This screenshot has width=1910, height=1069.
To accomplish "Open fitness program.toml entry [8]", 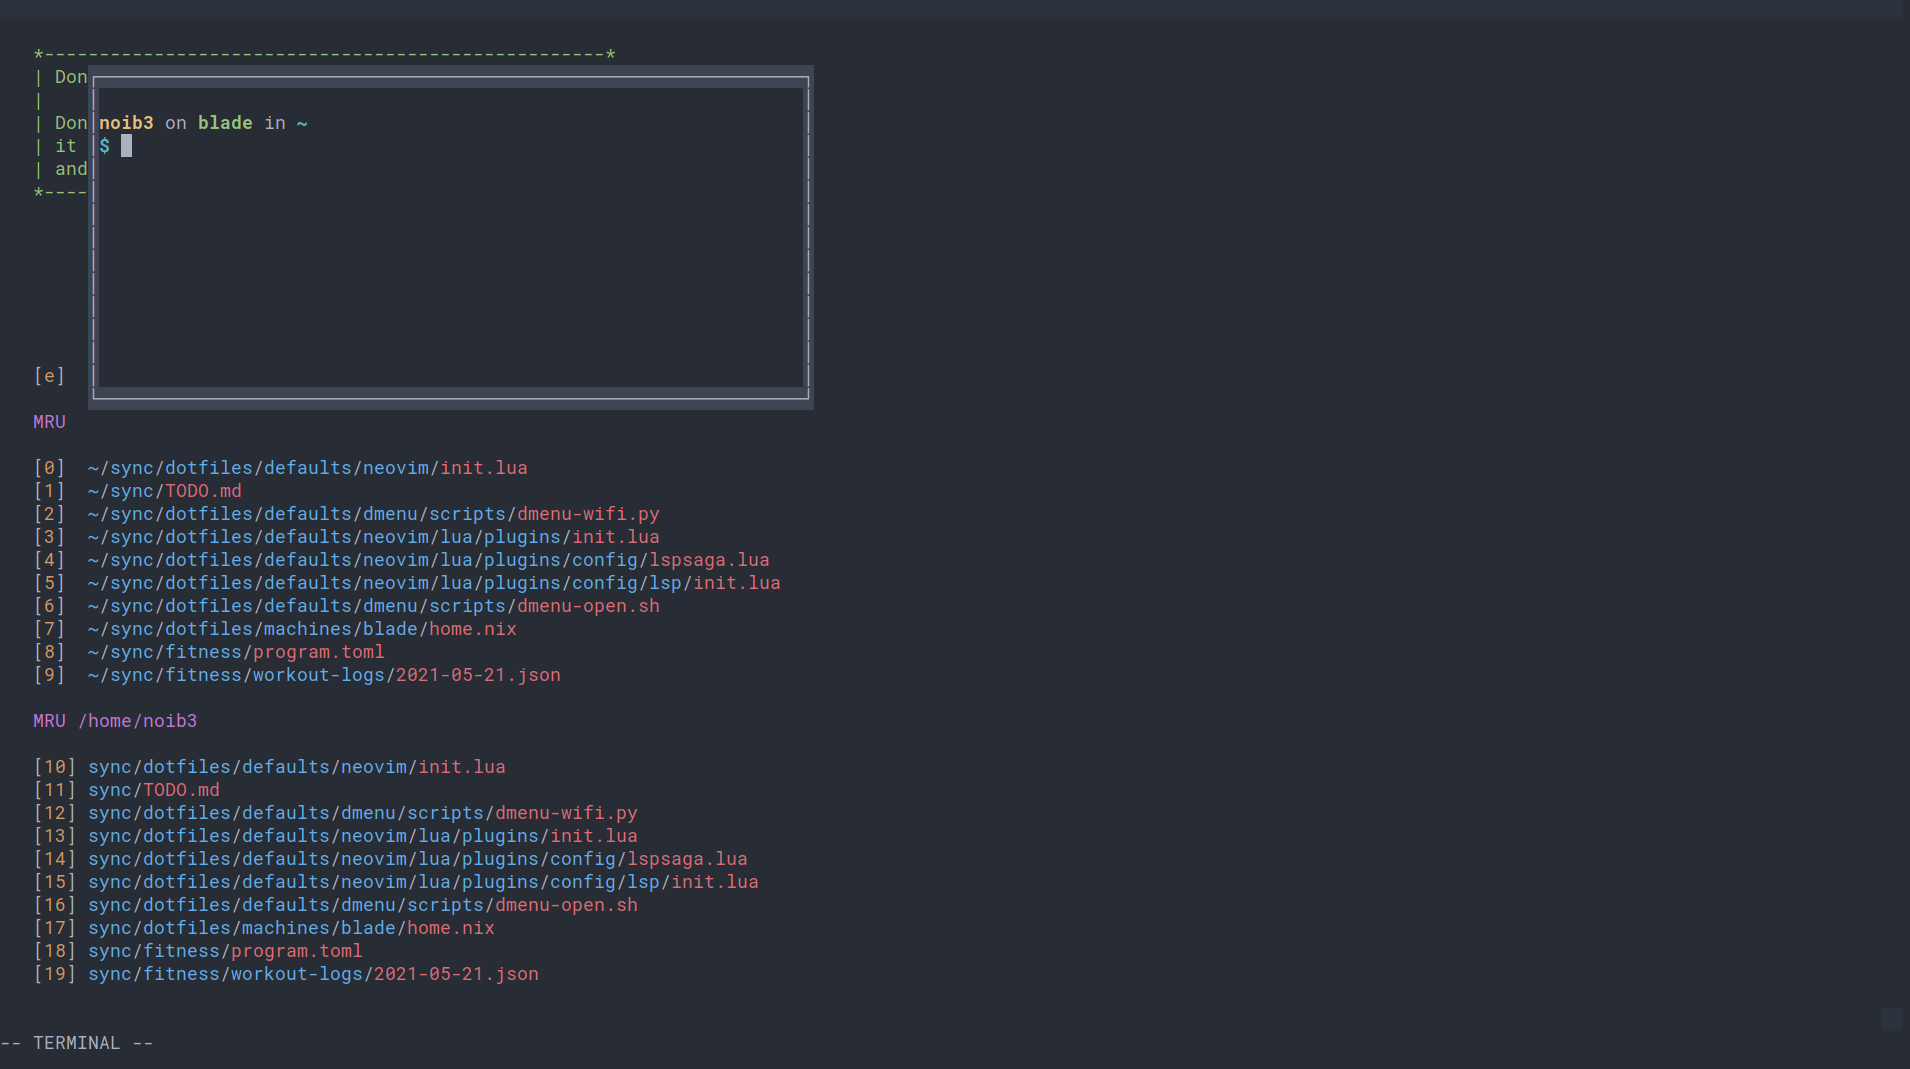I will (x=236, y=651).
